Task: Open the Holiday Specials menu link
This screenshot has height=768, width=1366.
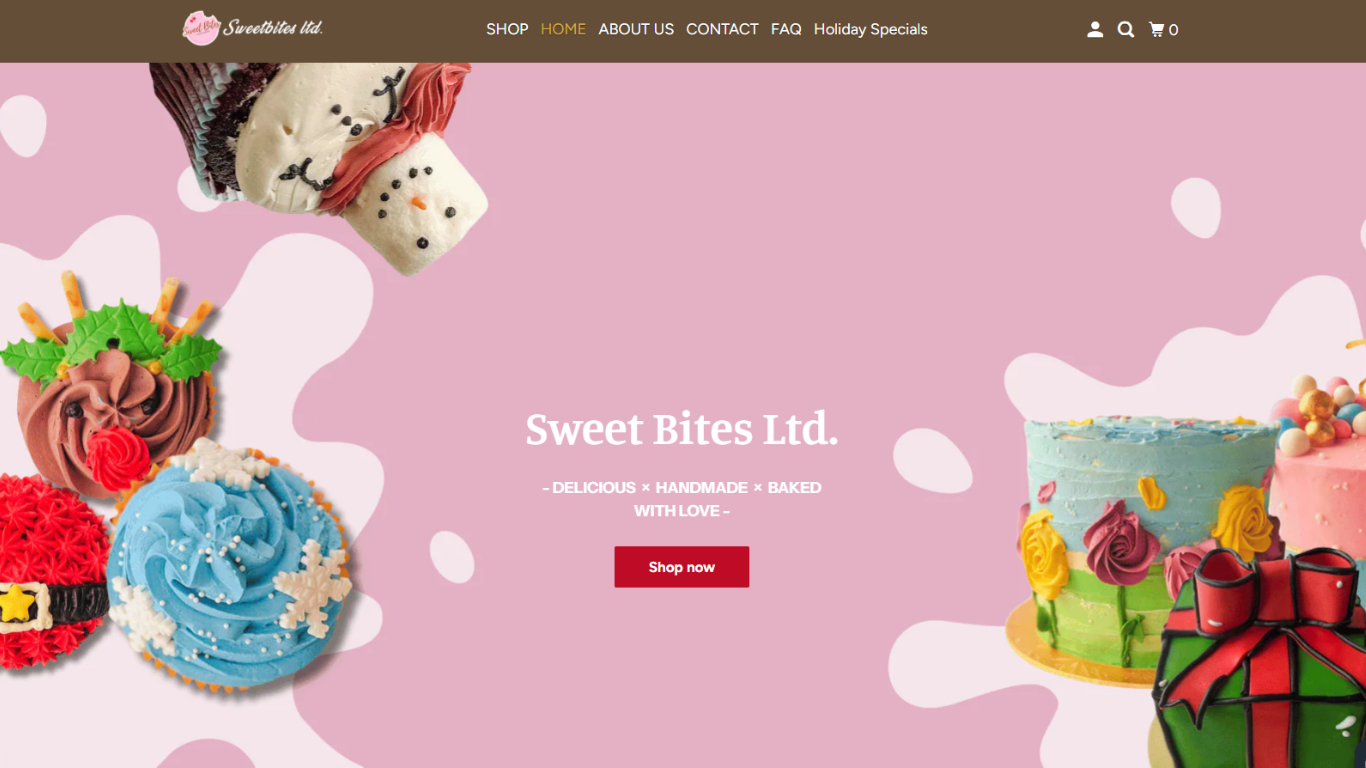Action: click(871, 30)
